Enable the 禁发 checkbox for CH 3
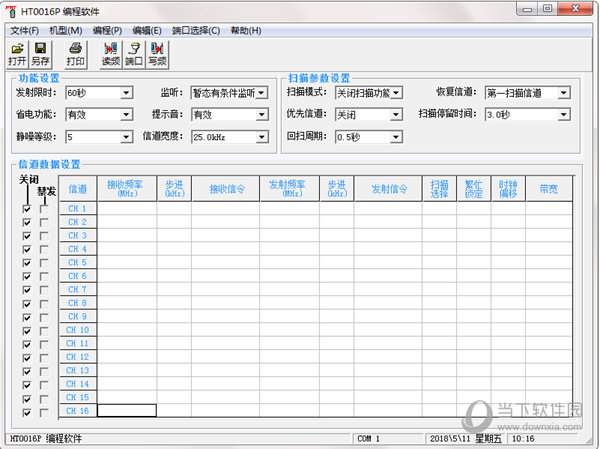 click(44, 236)
